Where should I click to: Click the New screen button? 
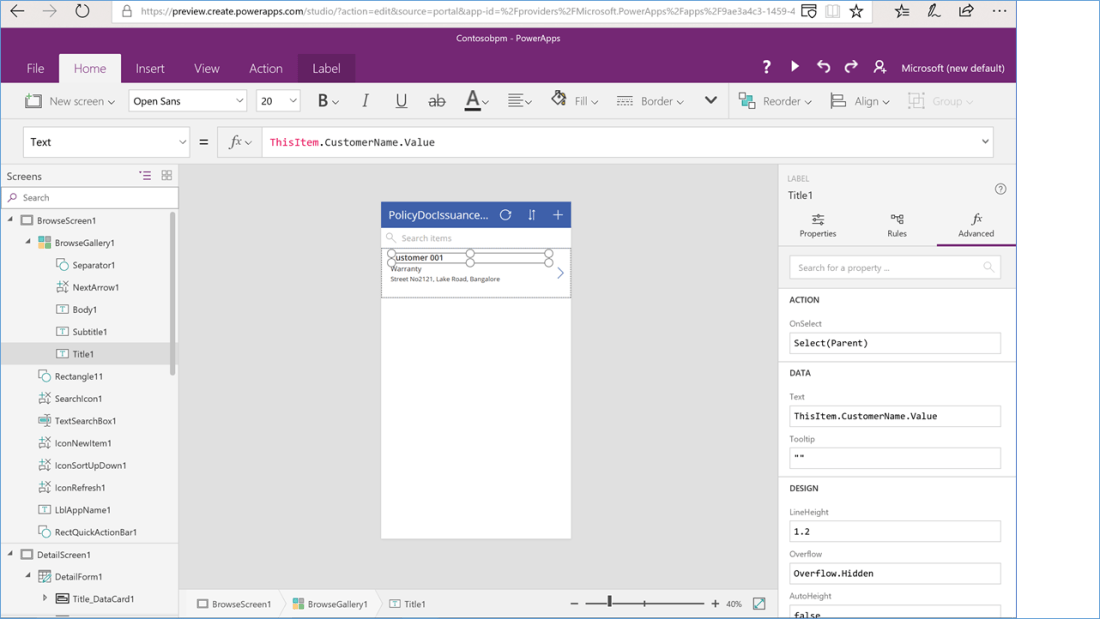tap(69, 101)
